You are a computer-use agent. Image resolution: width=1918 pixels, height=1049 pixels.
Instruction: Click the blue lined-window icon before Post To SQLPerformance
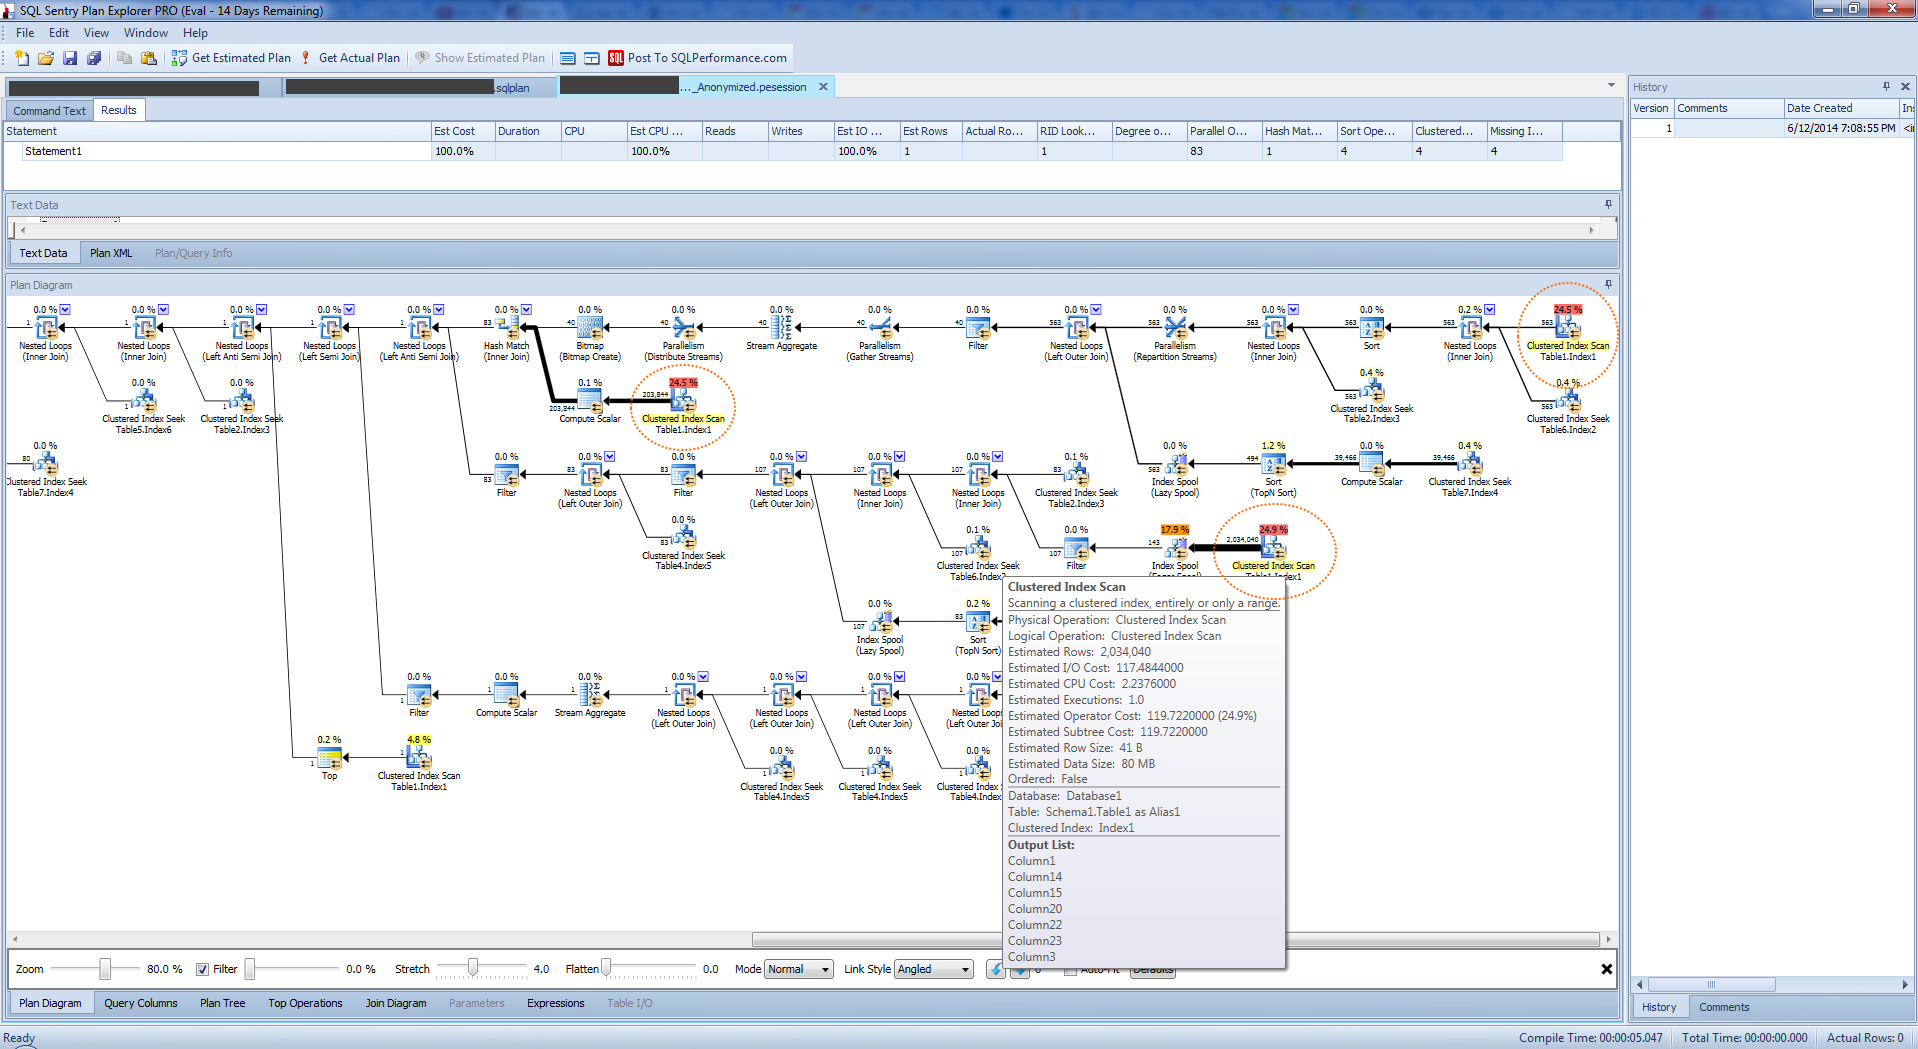(568, 58)
